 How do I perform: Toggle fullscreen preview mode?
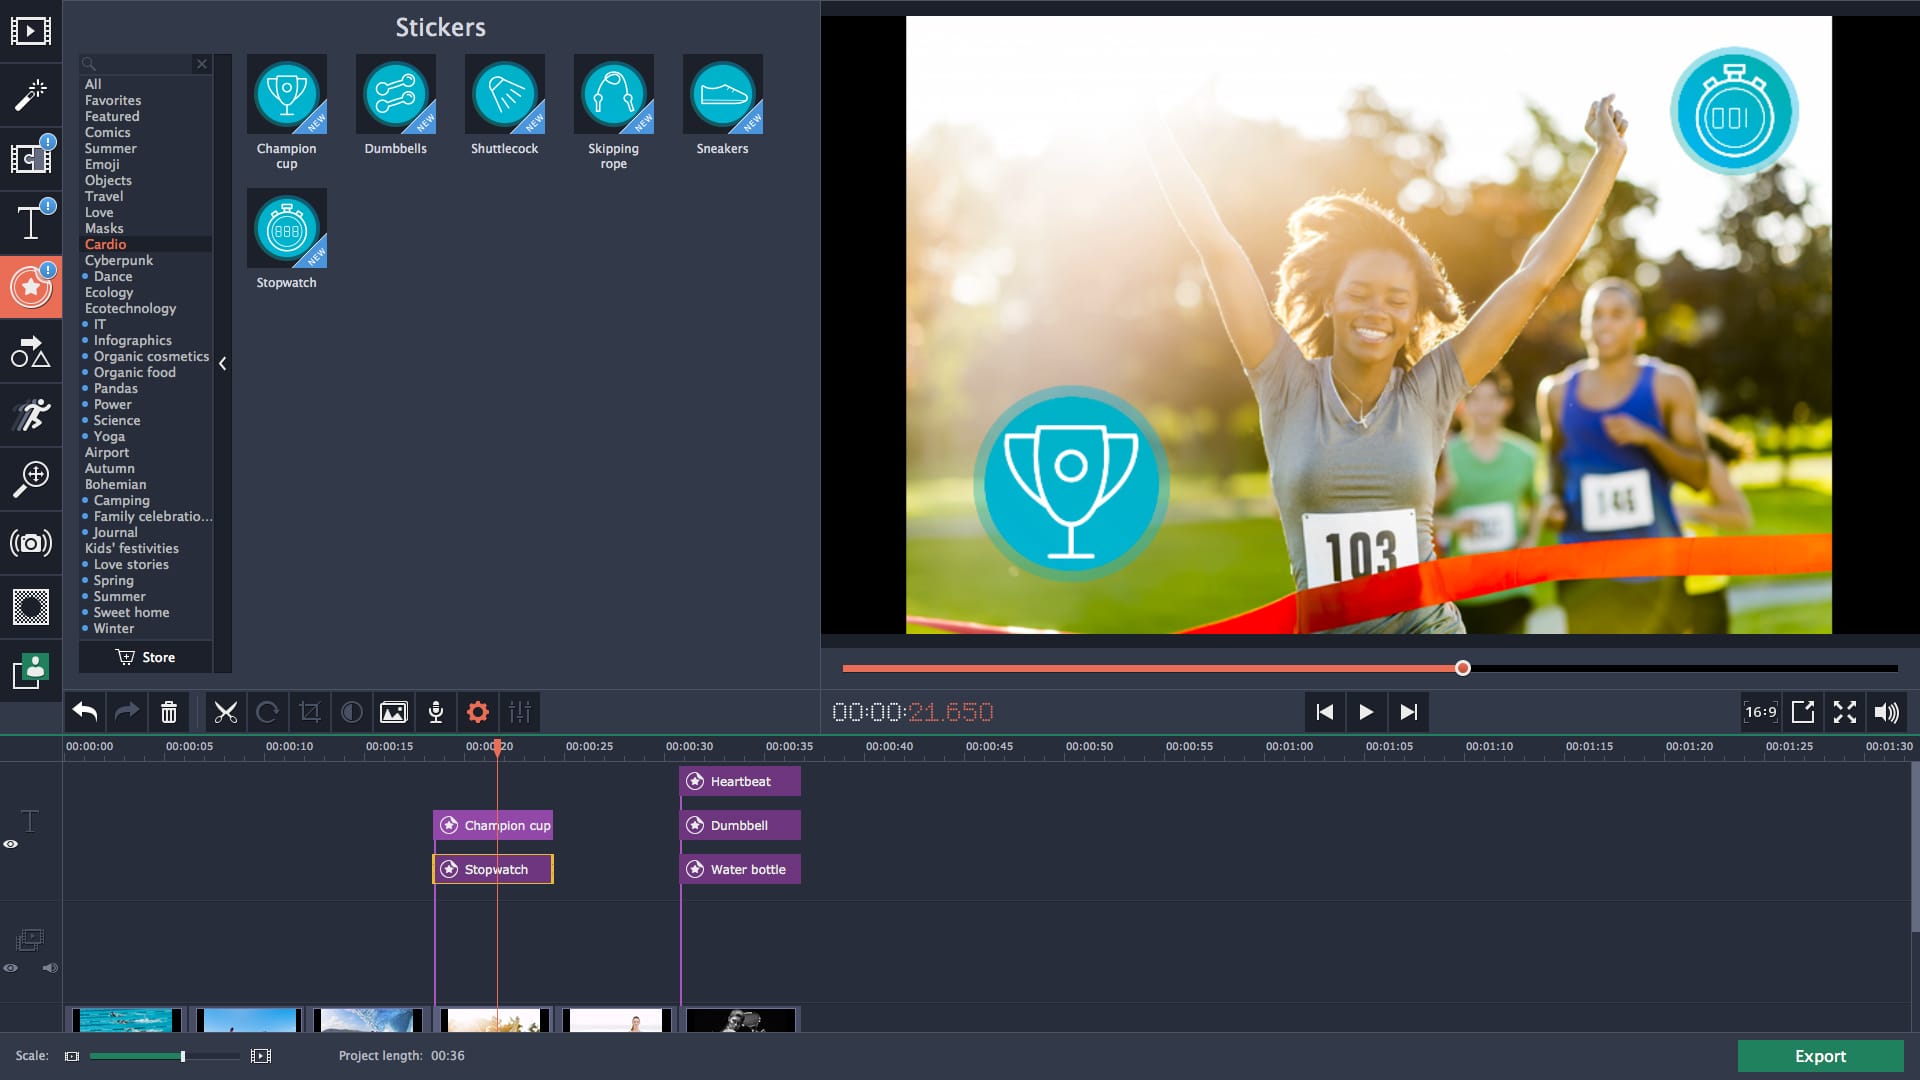1845,712
